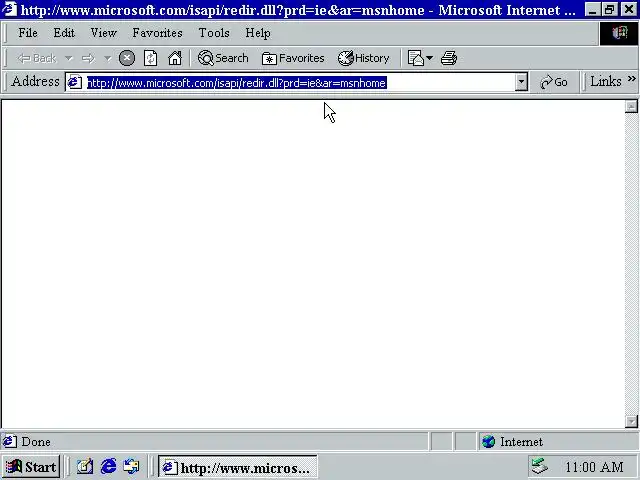Open the Favorites toolbar button

[293, 58]
